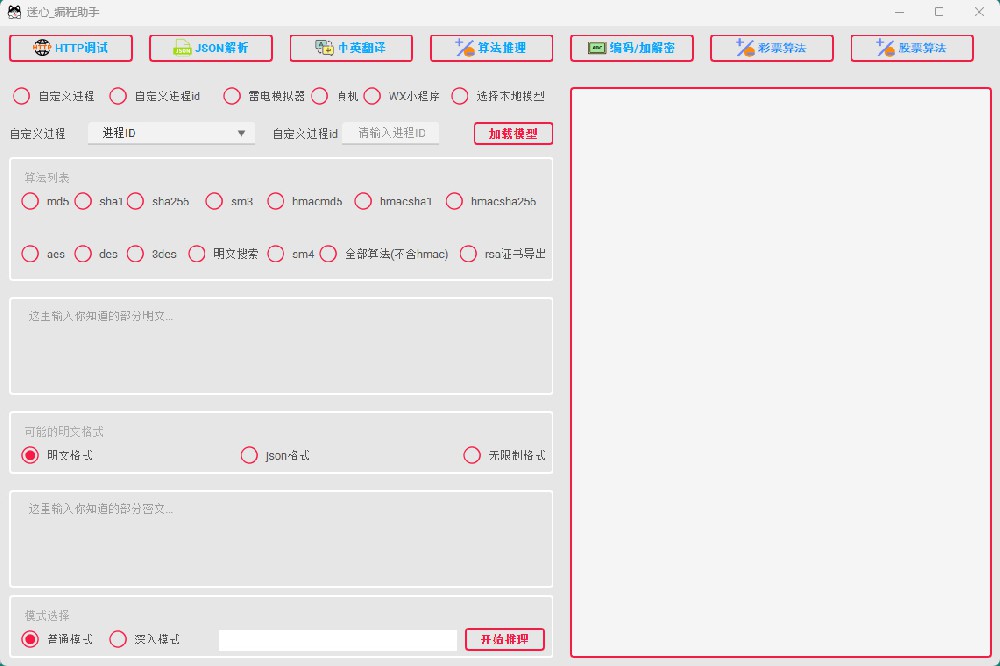Switch to 深入模式 mode
This screenshot has width=1000, height=666.
[118, 639]
